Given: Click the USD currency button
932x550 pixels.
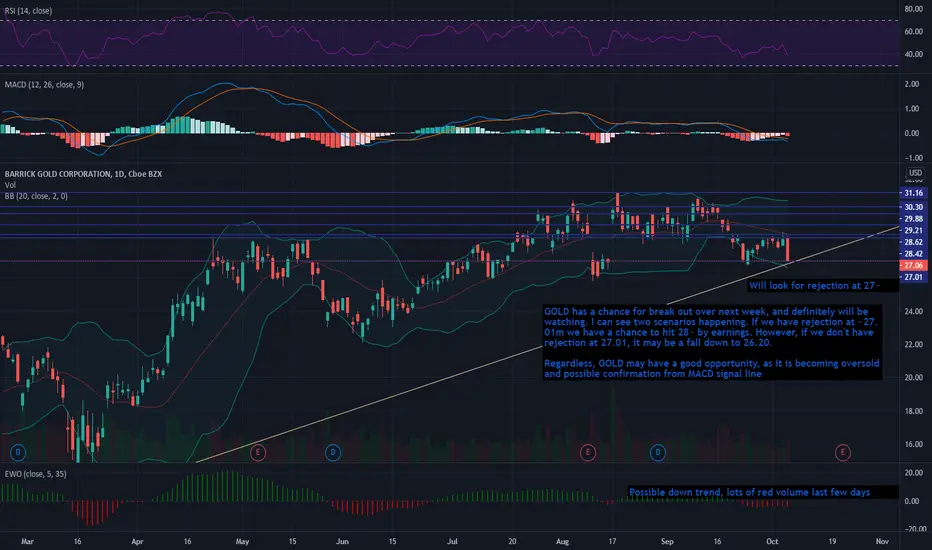Looking at the screenshot, I should pos(915,173).
